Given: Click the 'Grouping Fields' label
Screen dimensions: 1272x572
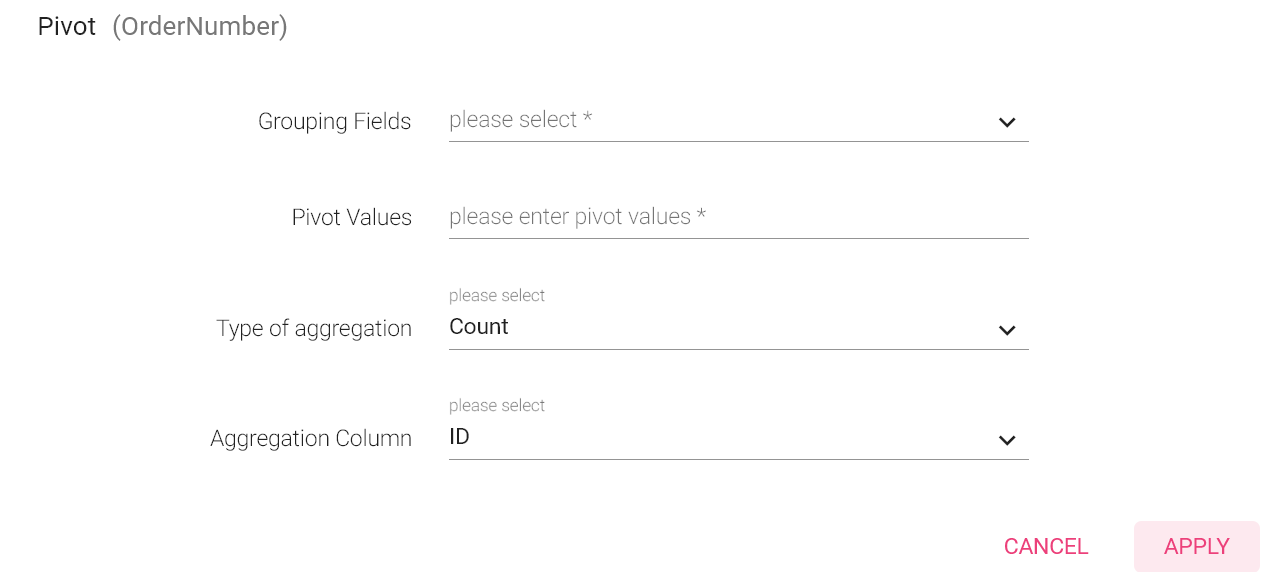Looking at the screenshot, I should 334,122.
